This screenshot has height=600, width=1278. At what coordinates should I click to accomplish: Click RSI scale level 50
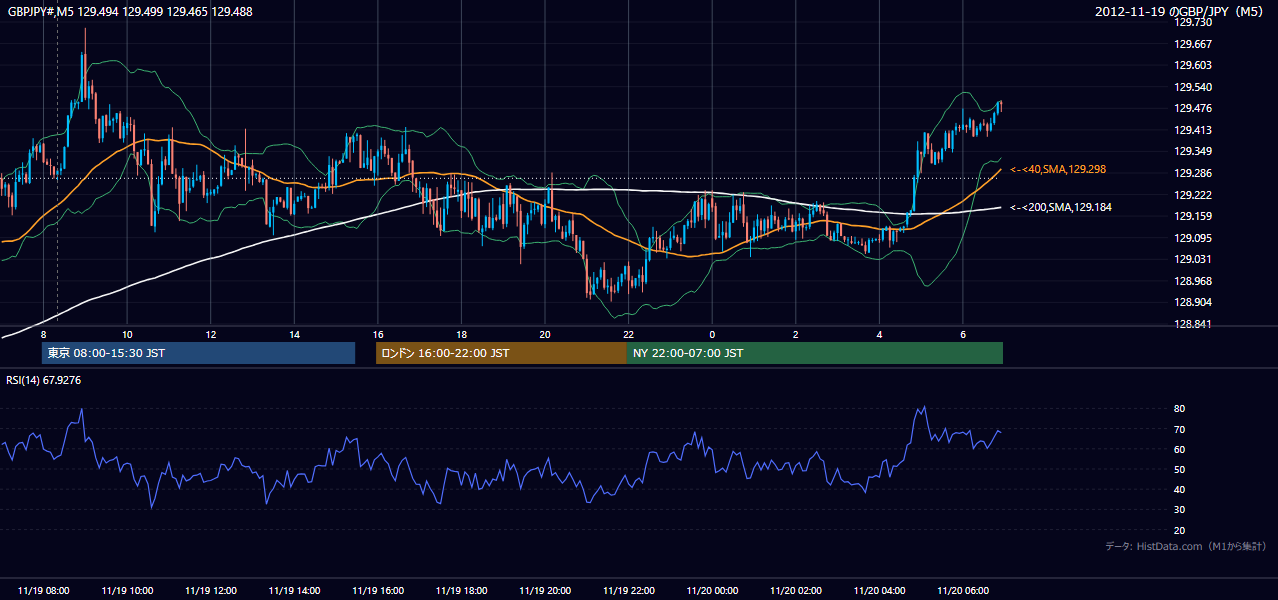[1180, 469]
